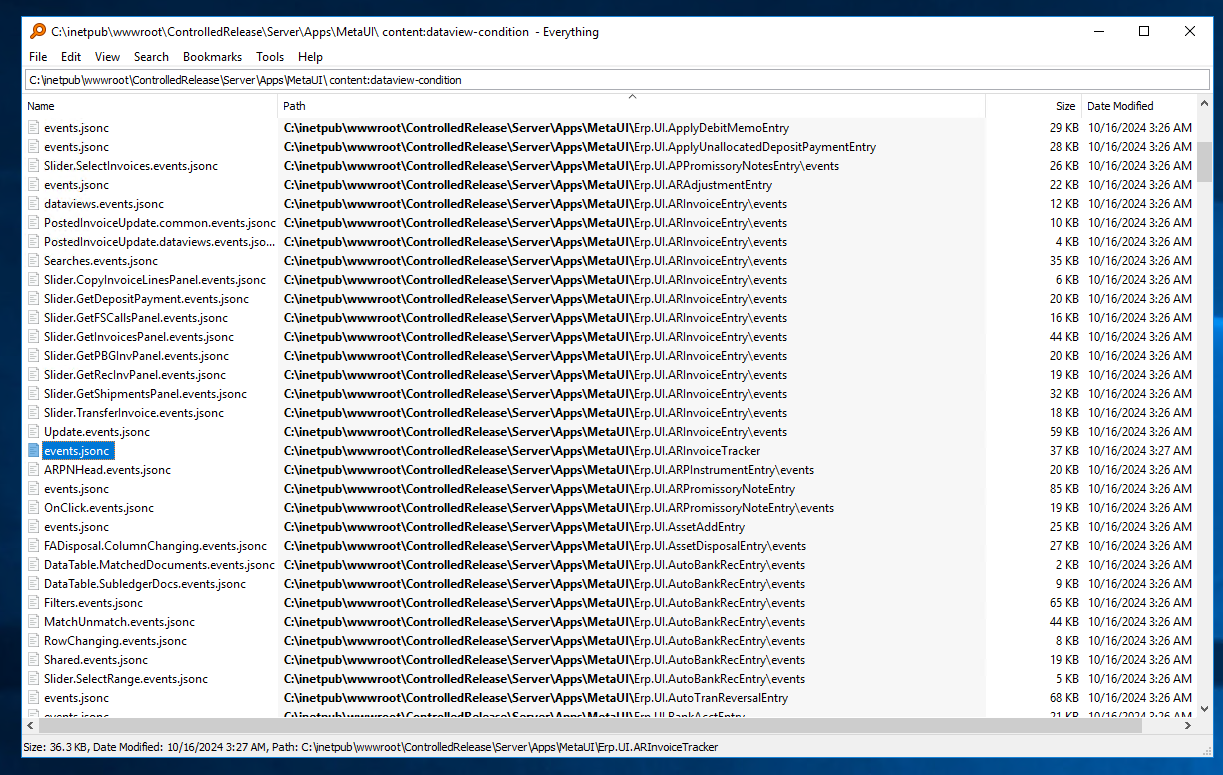Click the search box with content:dataview-condition query
Viewport: 1223px width, 775px height.
tap(617, 80)
